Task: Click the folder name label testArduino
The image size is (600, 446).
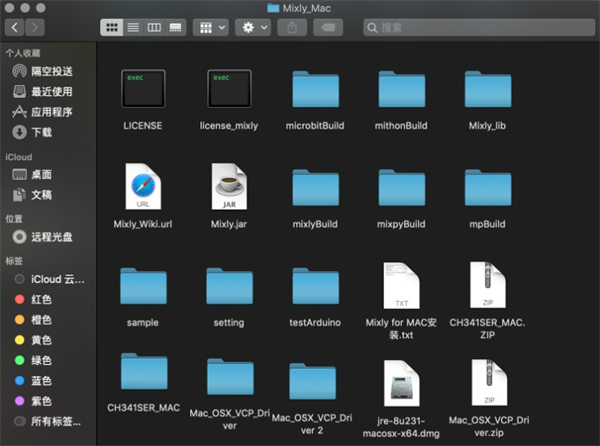Action: pos(315,323)
